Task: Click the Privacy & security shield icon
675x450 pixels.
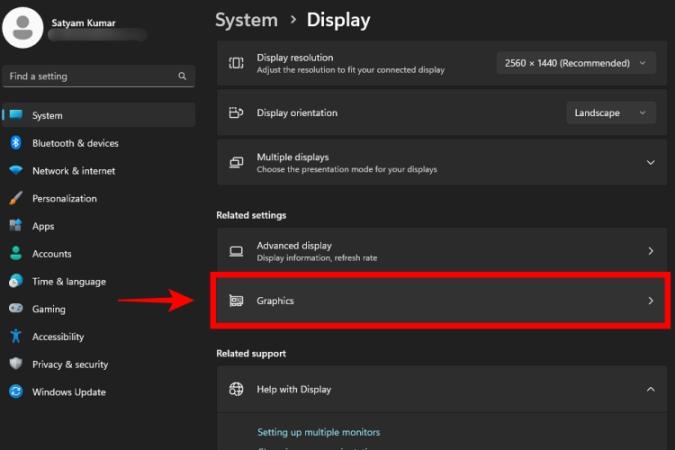Action: (x=16, y=364)
